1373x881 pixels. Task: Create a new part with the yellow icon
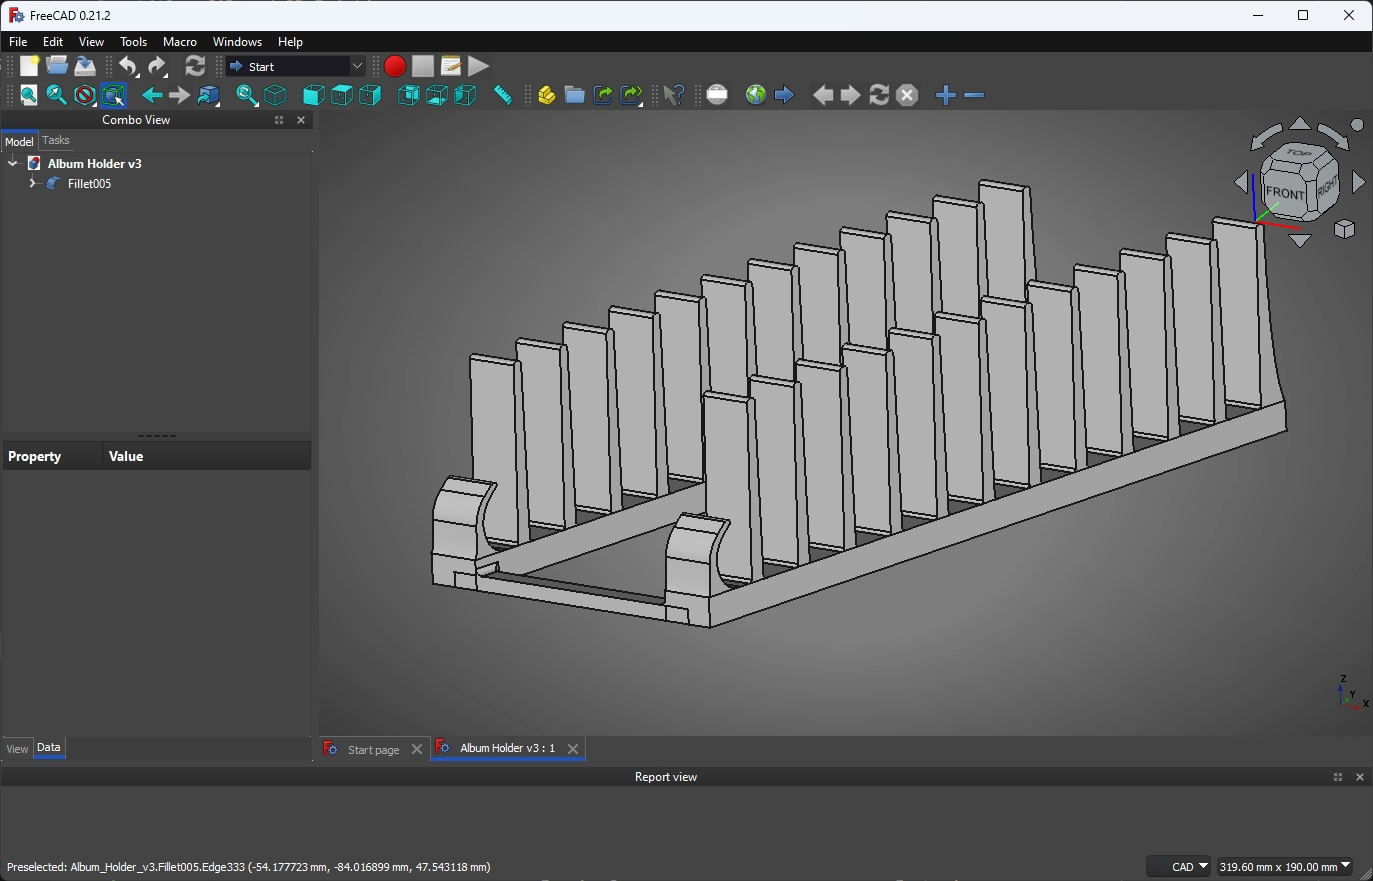(x=546, y=95)
